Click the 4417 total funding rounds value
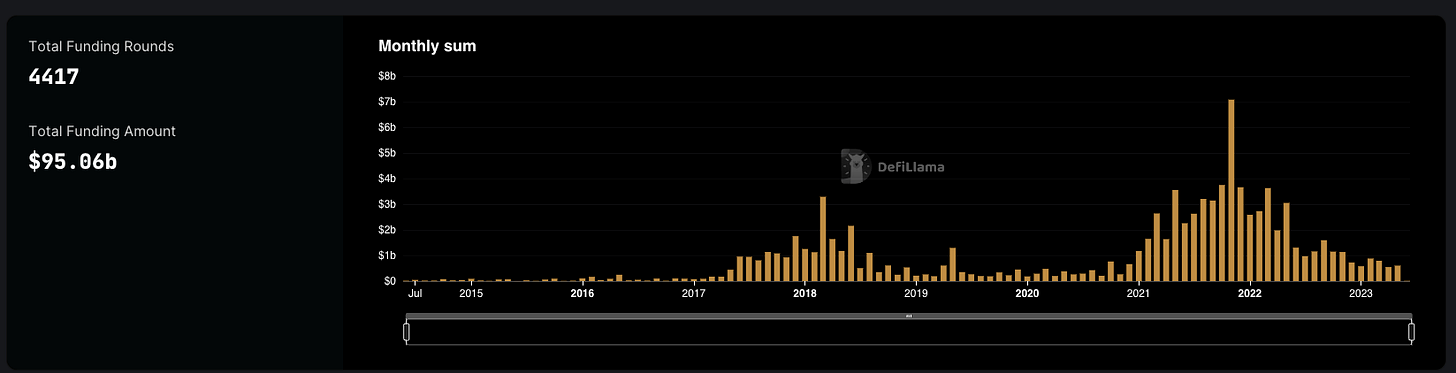Image resolution: width=1456 pixels, height=373 pixels. coord(53,76)
